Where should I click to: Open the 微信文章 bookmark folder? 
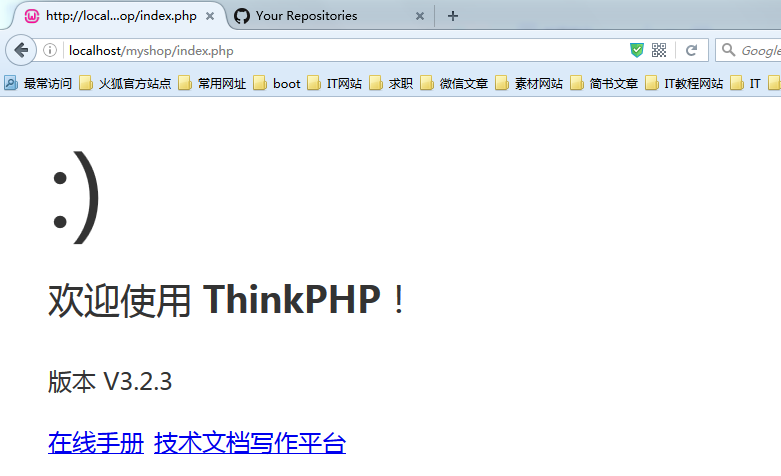(454, 83)
